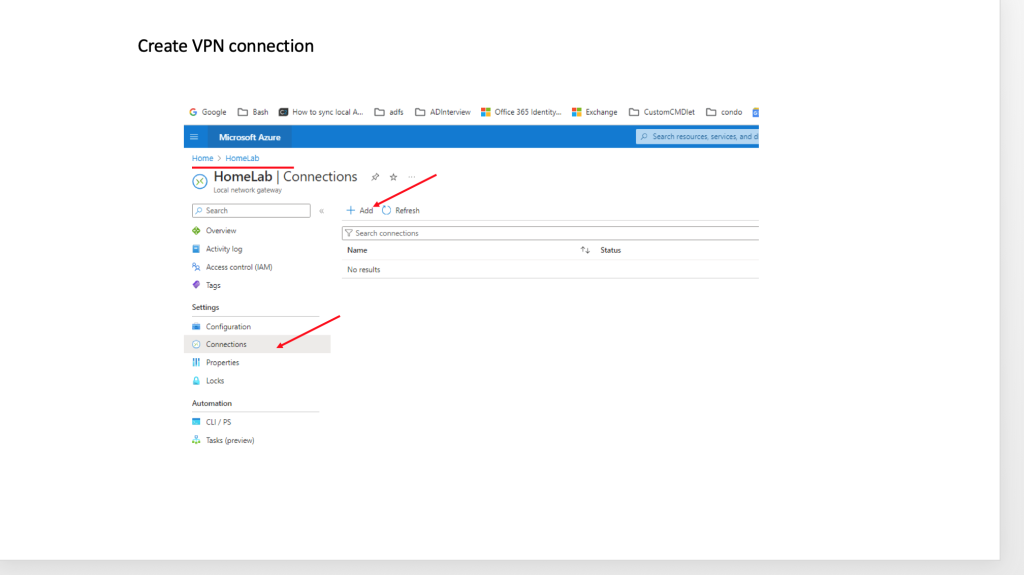Click the HomeLab breadcrumb link
This screenshot has width=1024, height=575.
point(242,159)
